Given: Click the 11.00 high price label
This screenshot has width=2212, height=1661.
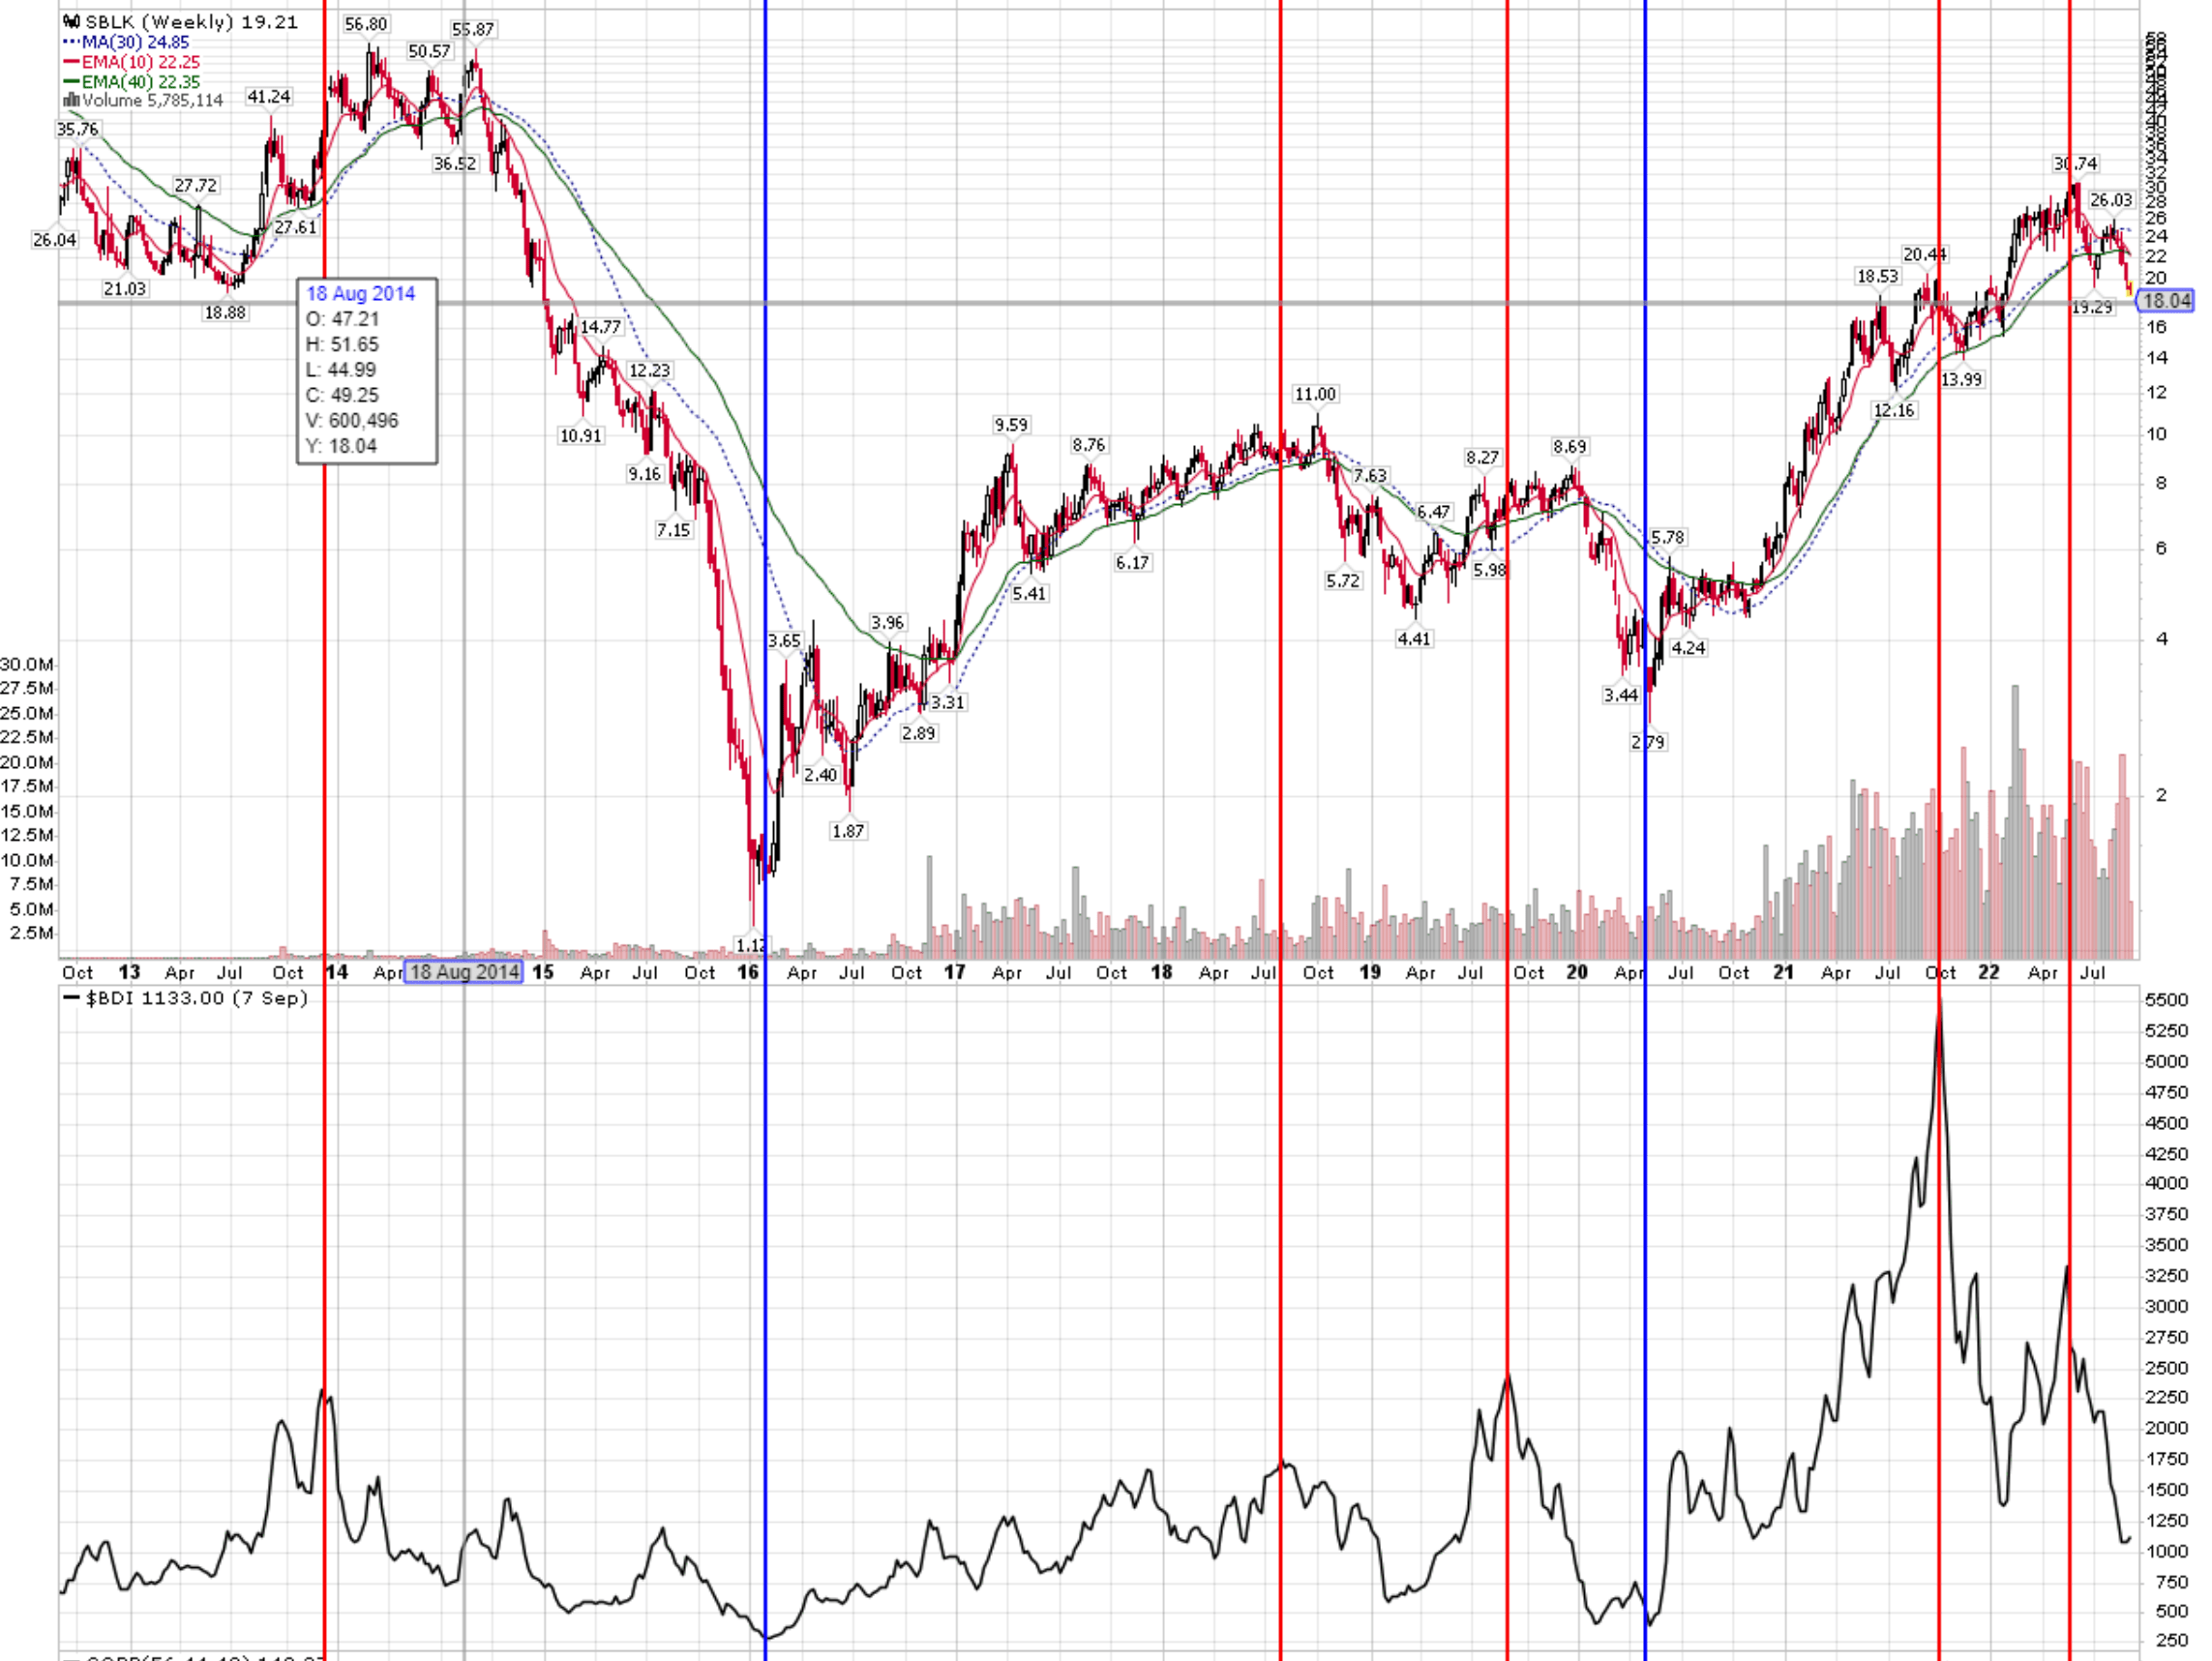Looking at the screenshot, I should [x=1315, y=394].
